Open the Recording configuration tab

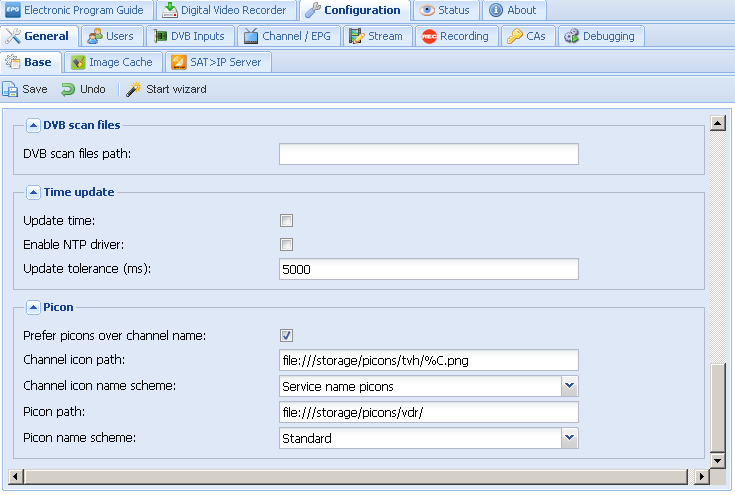pyautogui.click(x=456, y=36)
